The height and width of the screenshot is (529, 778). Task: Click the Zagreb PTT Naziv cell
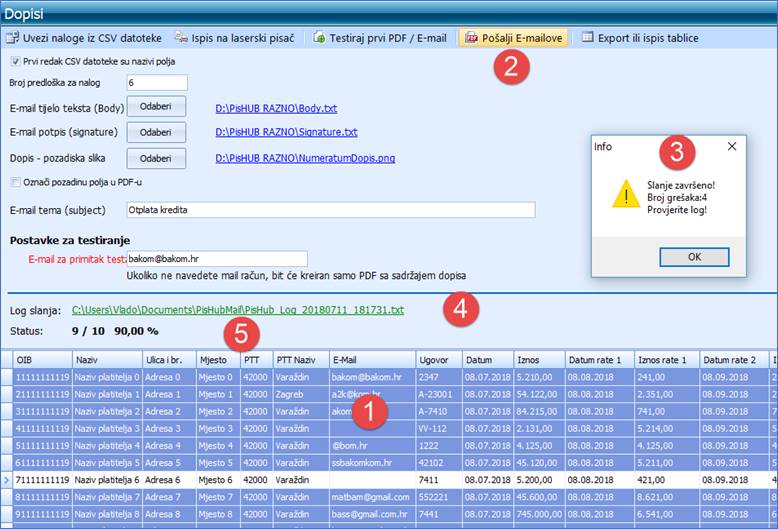301,395
